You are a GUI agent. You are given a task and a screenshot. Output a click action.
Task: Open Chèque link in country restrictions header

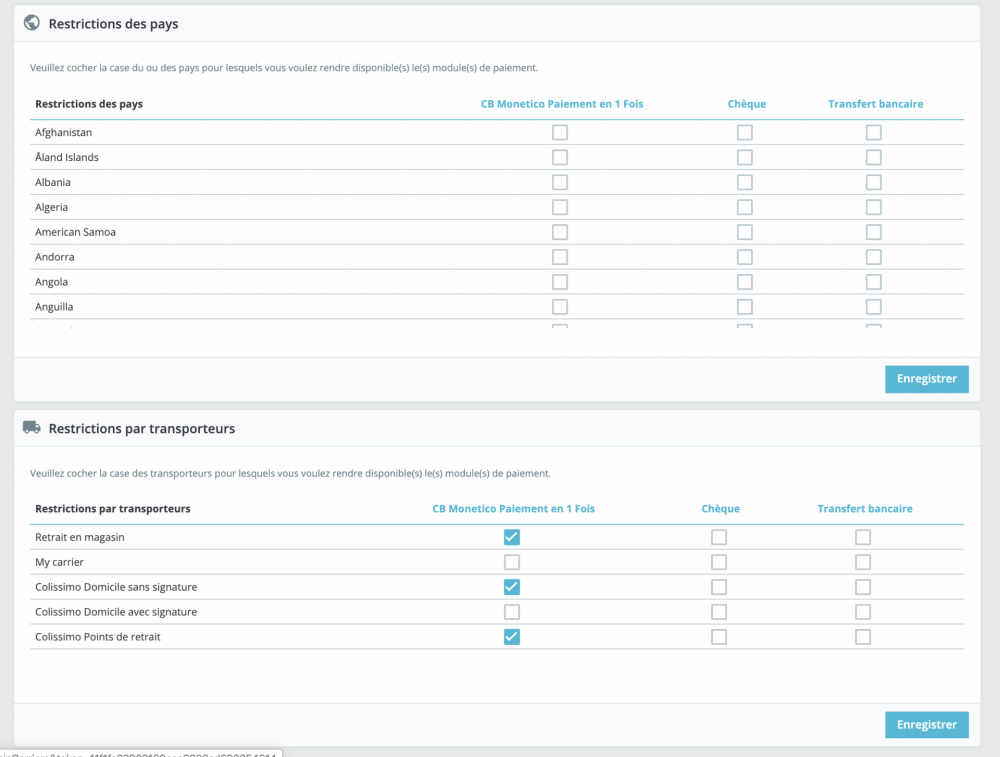click(x=747, y=104)
